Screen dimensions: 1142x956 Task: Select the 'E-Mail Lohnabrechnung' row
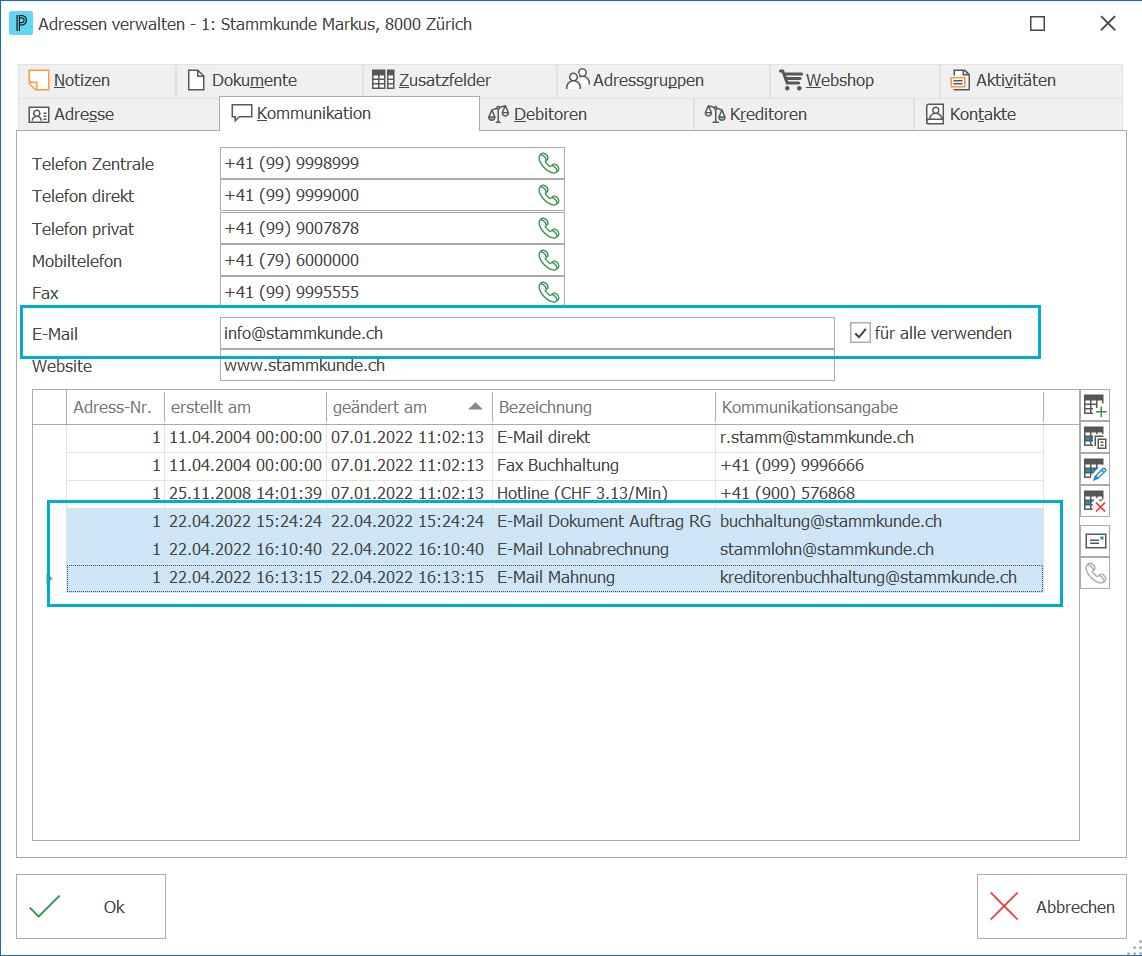click(555, 549)
